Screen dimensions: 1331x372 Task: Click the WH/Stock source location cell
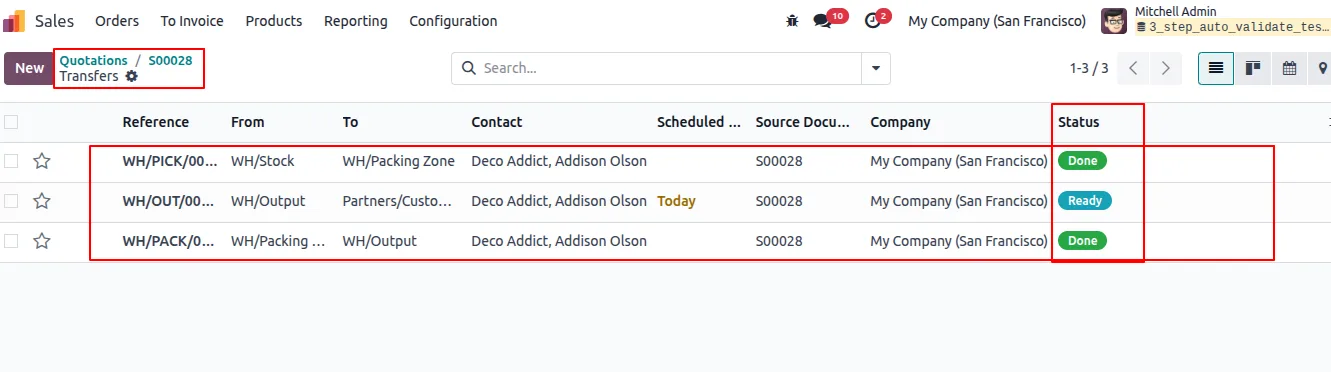[263, 161]
